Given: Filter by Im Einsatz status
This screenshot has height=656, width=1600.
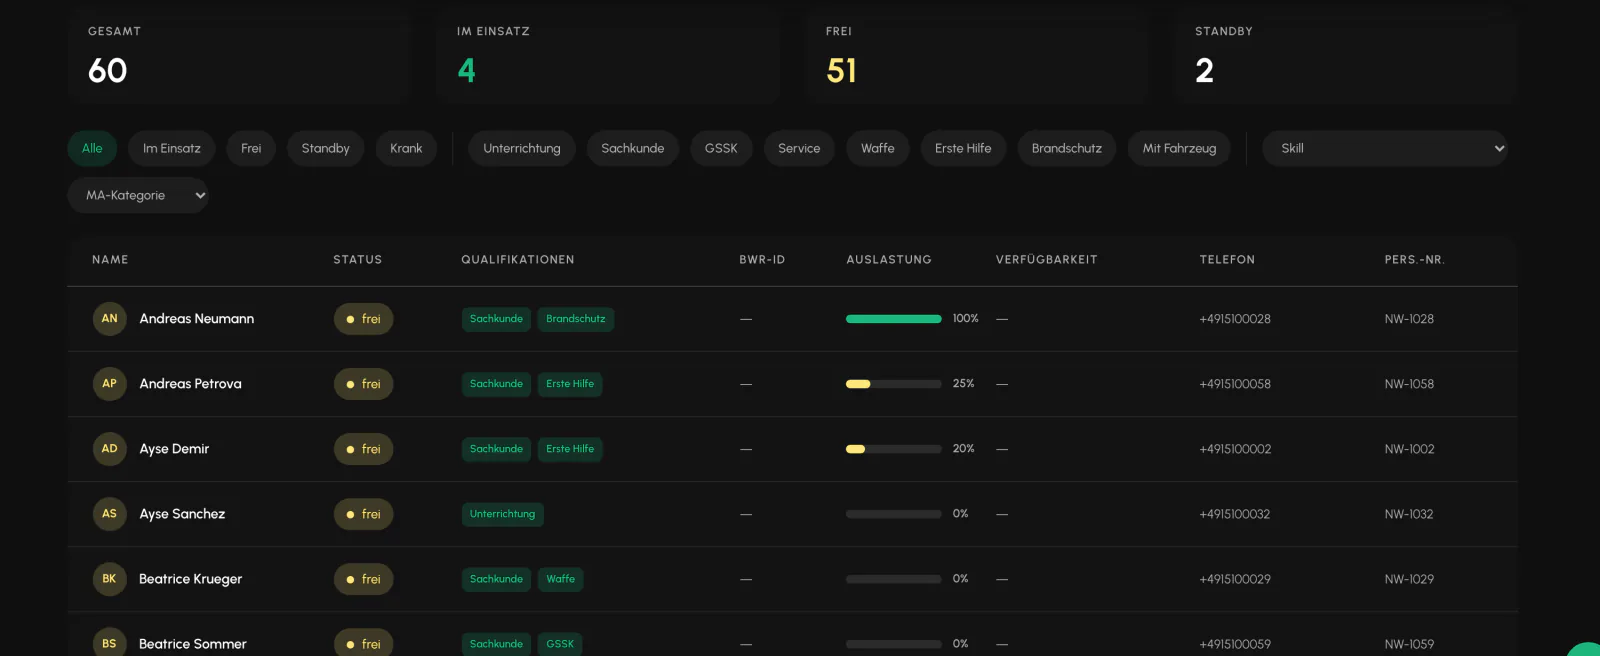Looking at the screenshot, I should coord(172,148).
